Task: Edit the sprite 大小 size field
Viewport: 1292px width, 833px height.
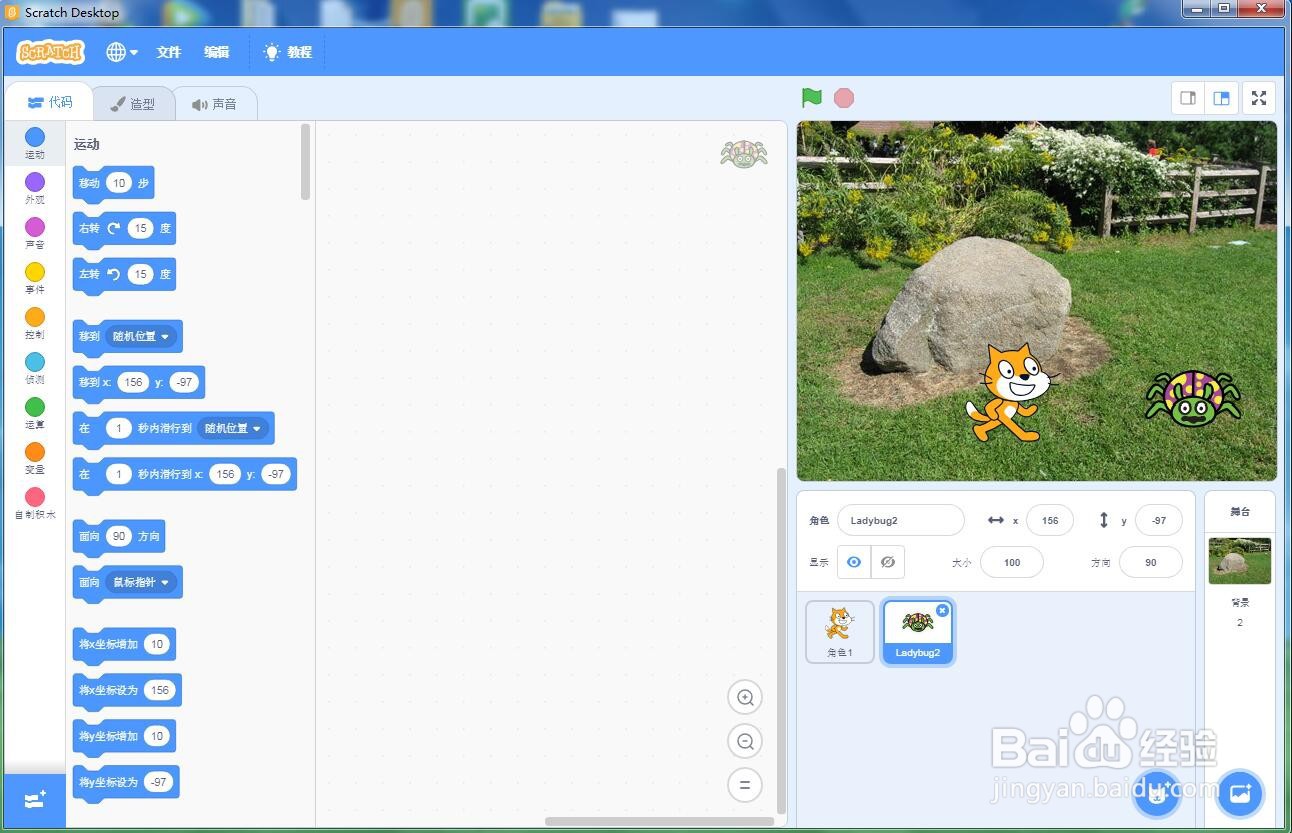Action: point(1012,562)
